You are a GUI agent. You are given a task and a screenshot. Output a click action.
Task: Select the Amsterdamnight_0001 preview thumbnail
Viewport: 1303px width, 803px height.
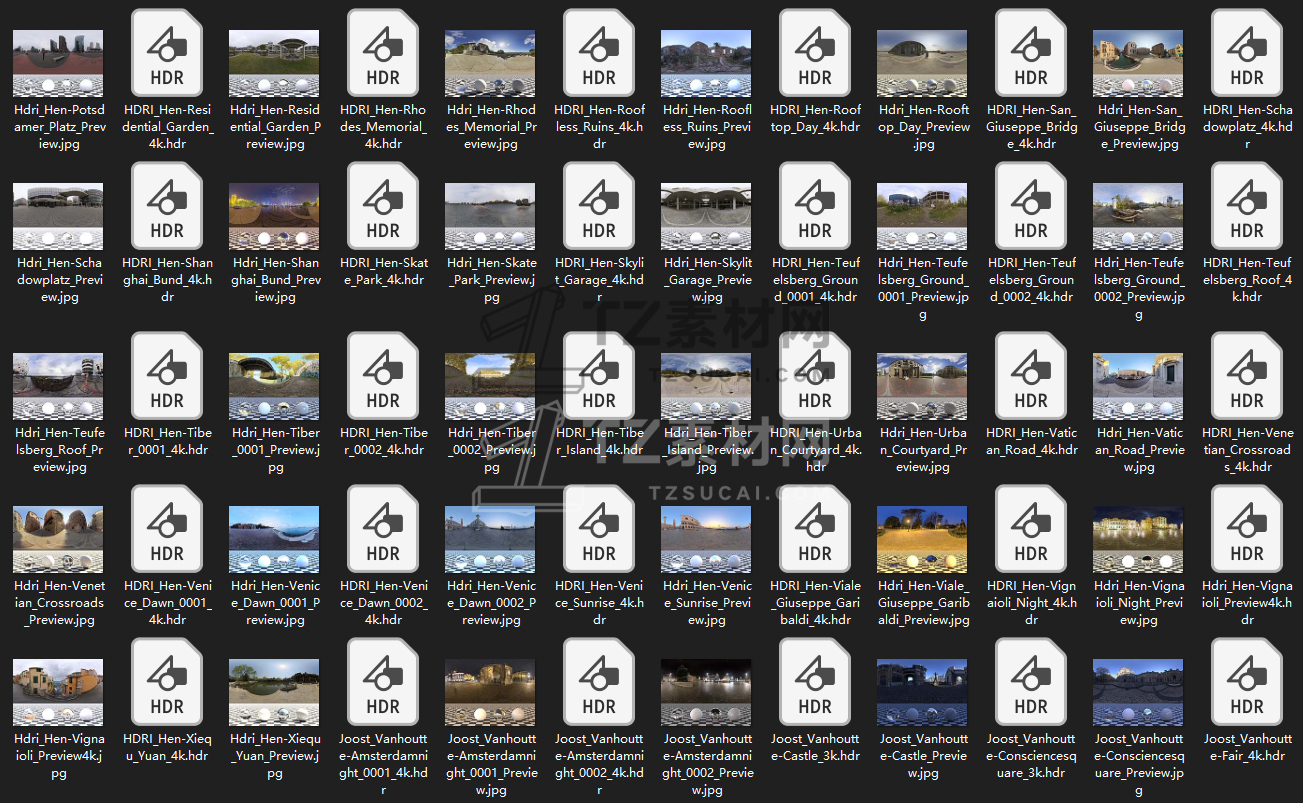click(x=490, y=692)
